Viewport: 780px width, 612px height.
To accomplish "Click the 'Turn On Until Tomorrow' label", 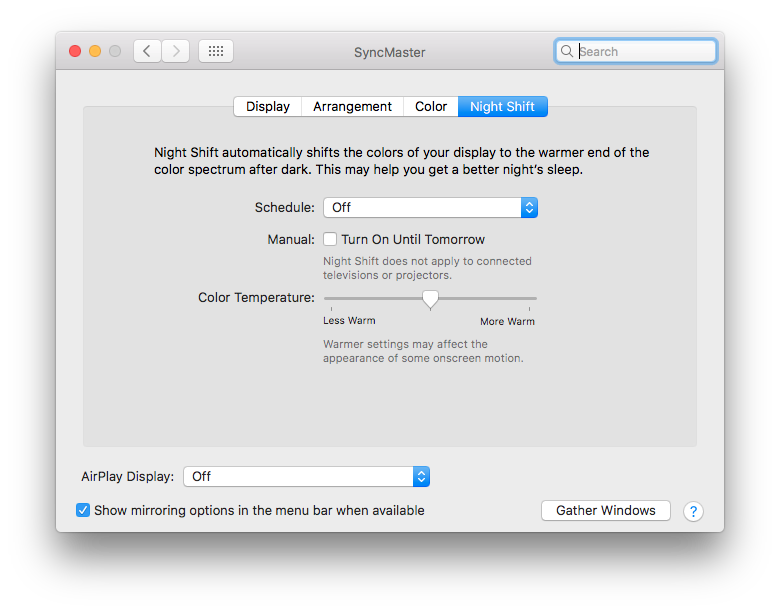I will click(x=413, y=239).
